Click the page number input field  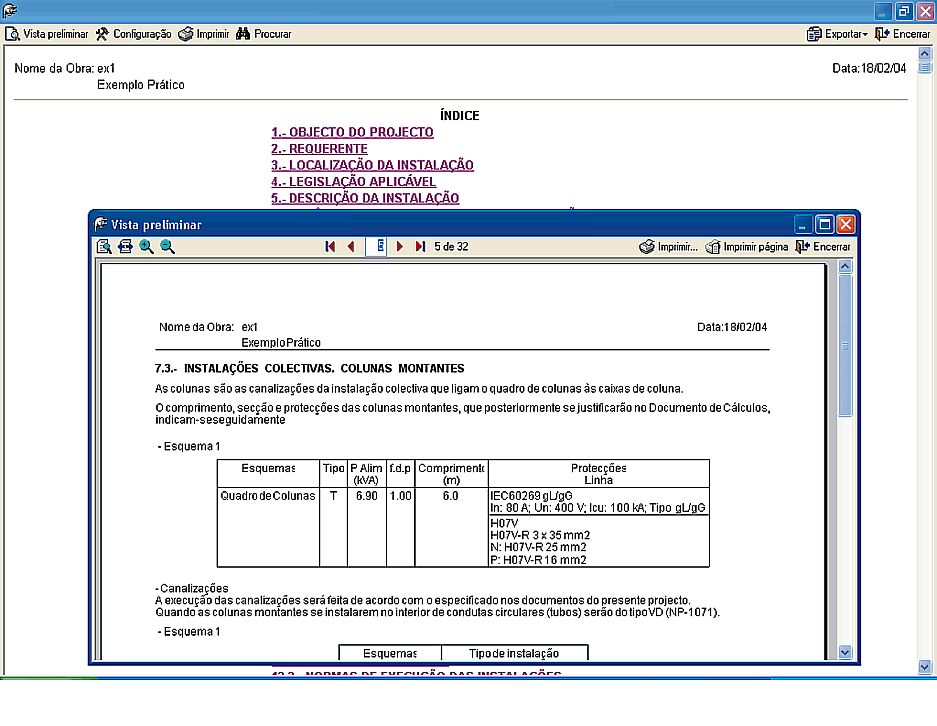click(x=376, y=247)
